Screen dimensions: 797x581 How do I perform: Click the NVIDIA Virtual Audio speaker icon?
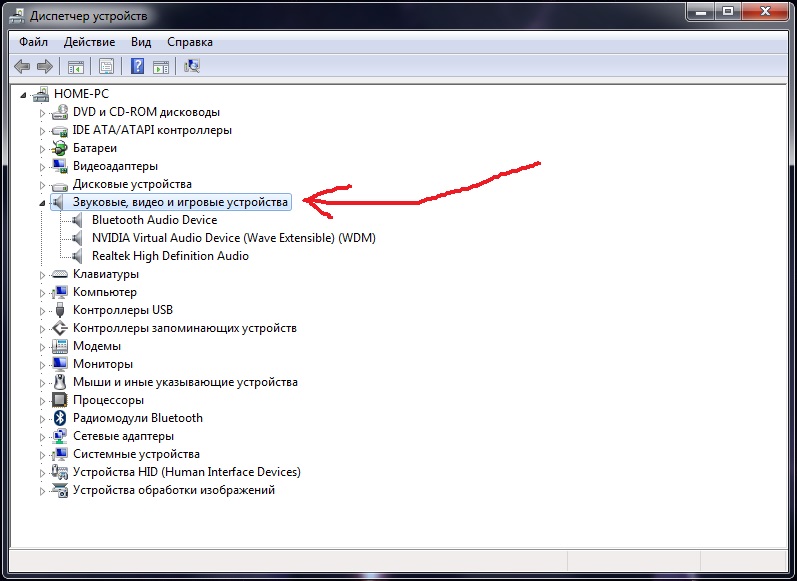77,238
